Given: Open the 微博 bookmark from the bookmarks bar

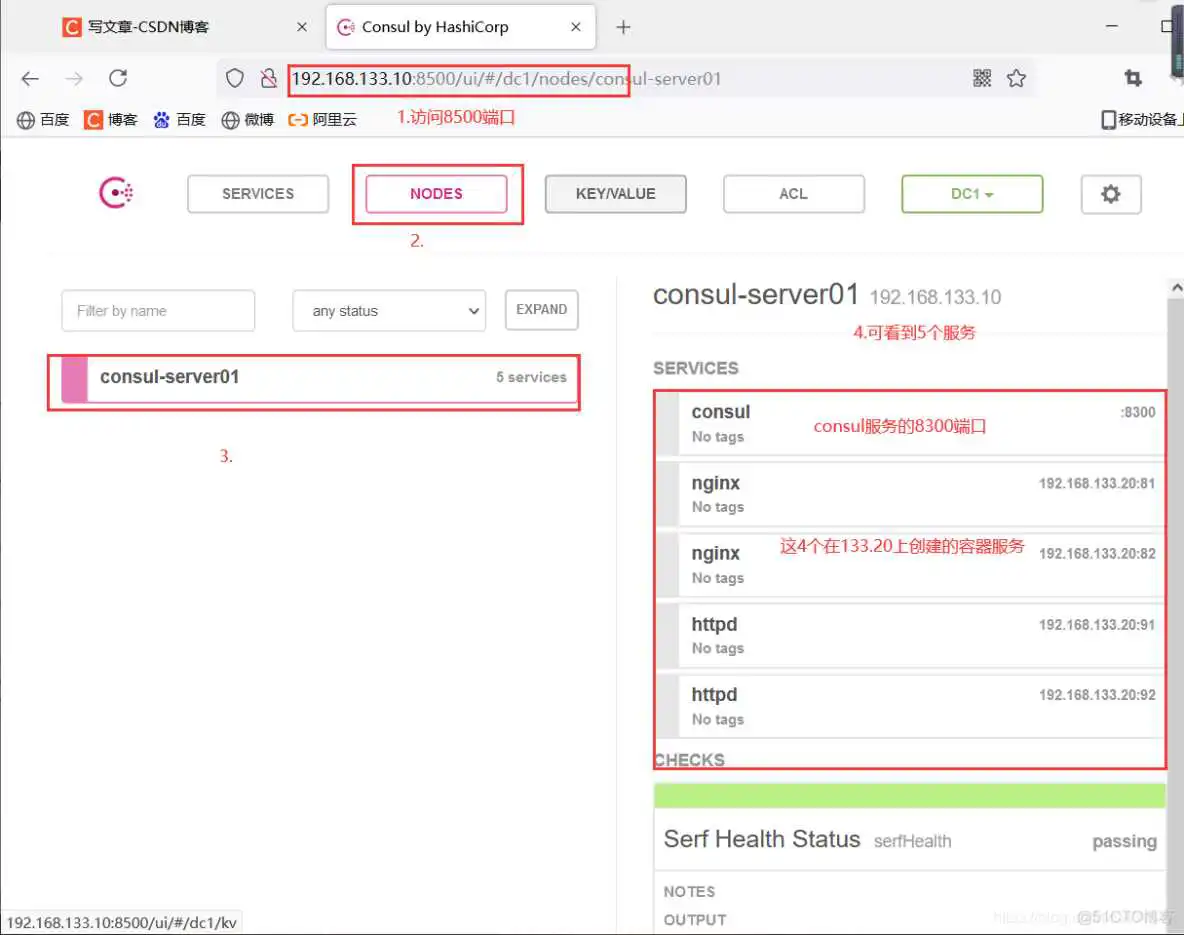Looking at the screenshot, I should point(247,118).
